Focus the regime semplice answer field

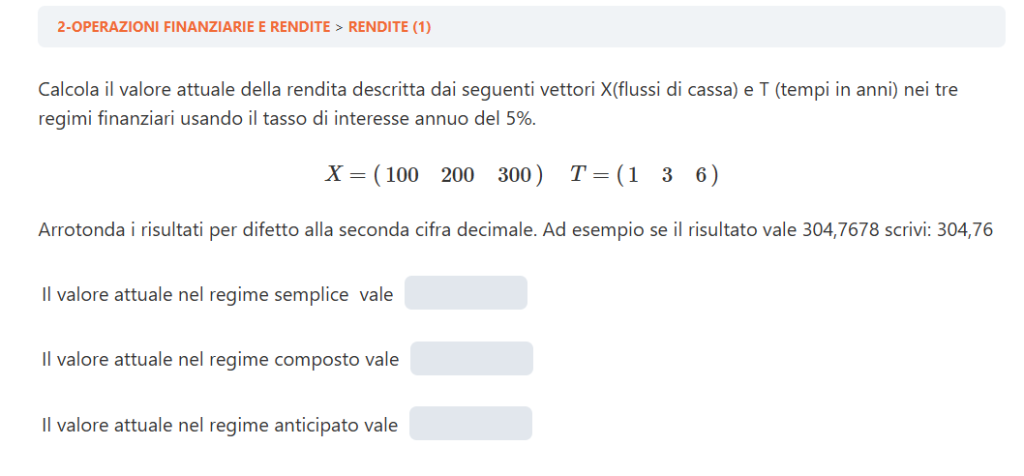pyautogui.click(x=465, y=293)
